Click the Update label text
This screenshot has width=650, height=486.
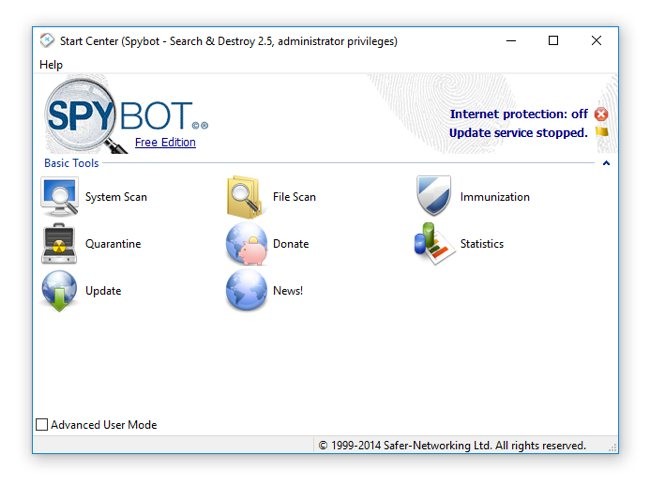pyautogui.click(x=103, y=291)
